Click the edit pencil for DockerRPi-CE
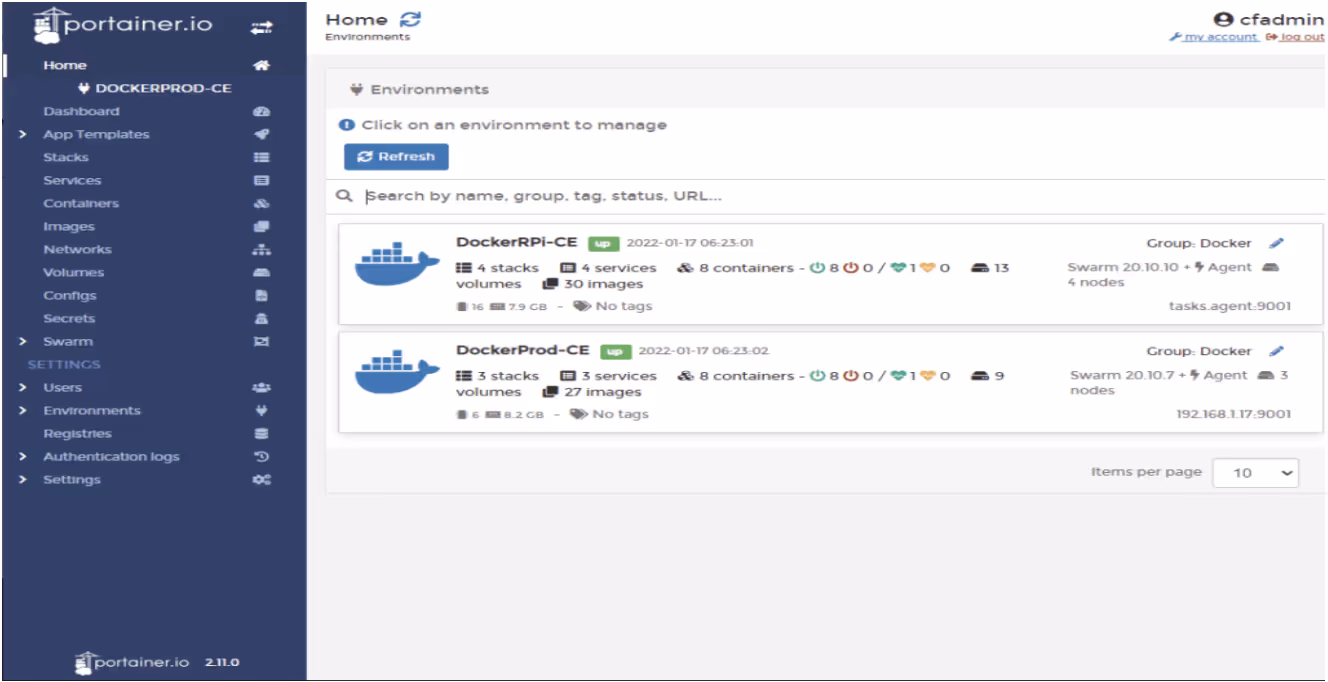The image size is (1328, 682). pyautogui.click(x=1276, y=243)
